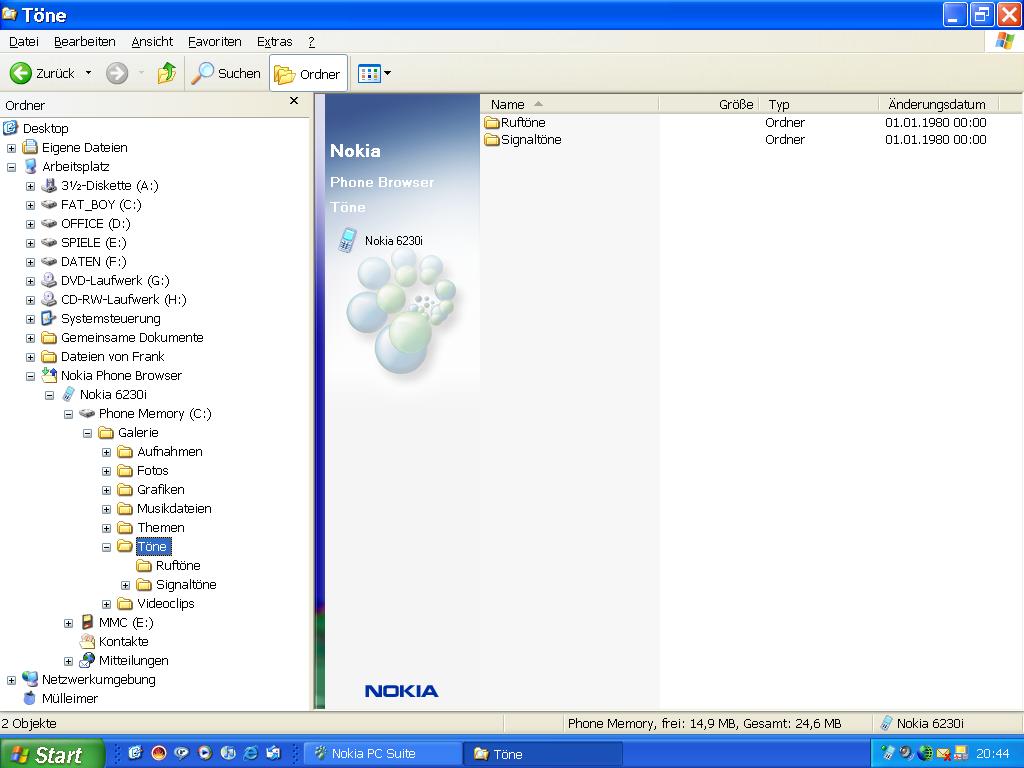Viewport: 1024px width, 768px height.
Task: Open the Windows Start button
Action: point(52,754)
